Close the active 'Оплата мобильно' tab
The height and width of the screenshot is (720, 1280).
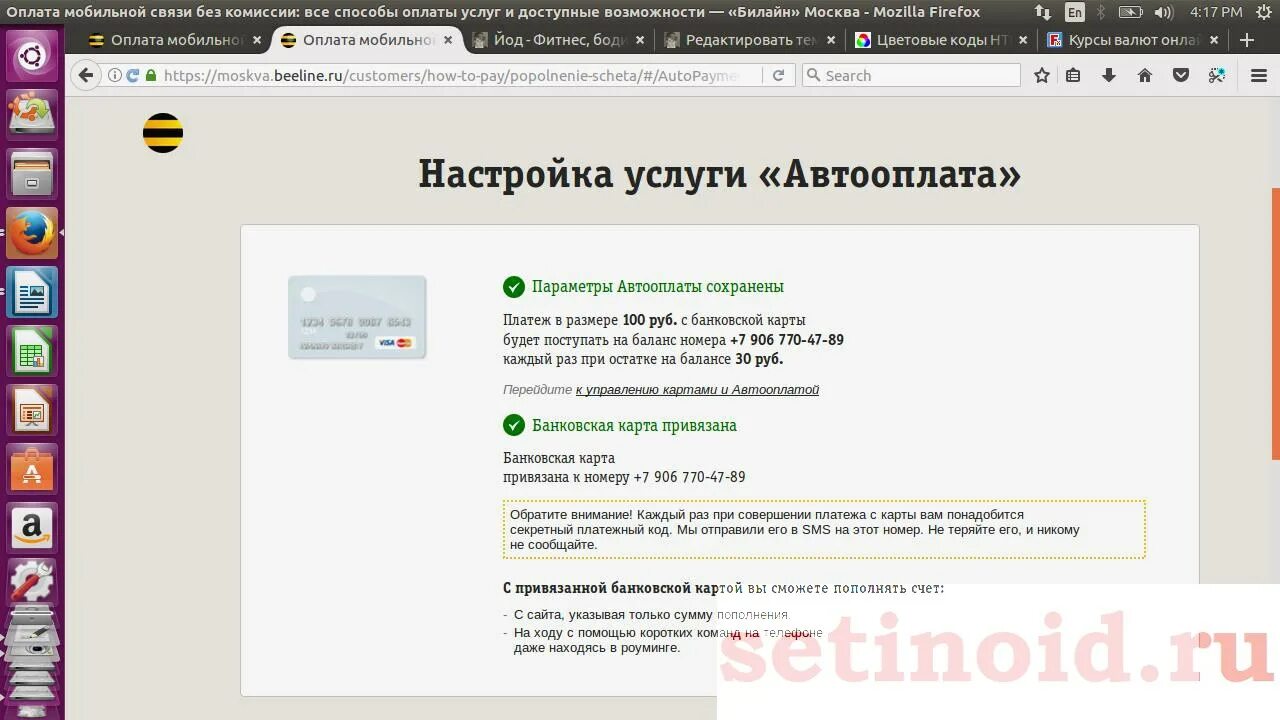[x=448, y=40]
